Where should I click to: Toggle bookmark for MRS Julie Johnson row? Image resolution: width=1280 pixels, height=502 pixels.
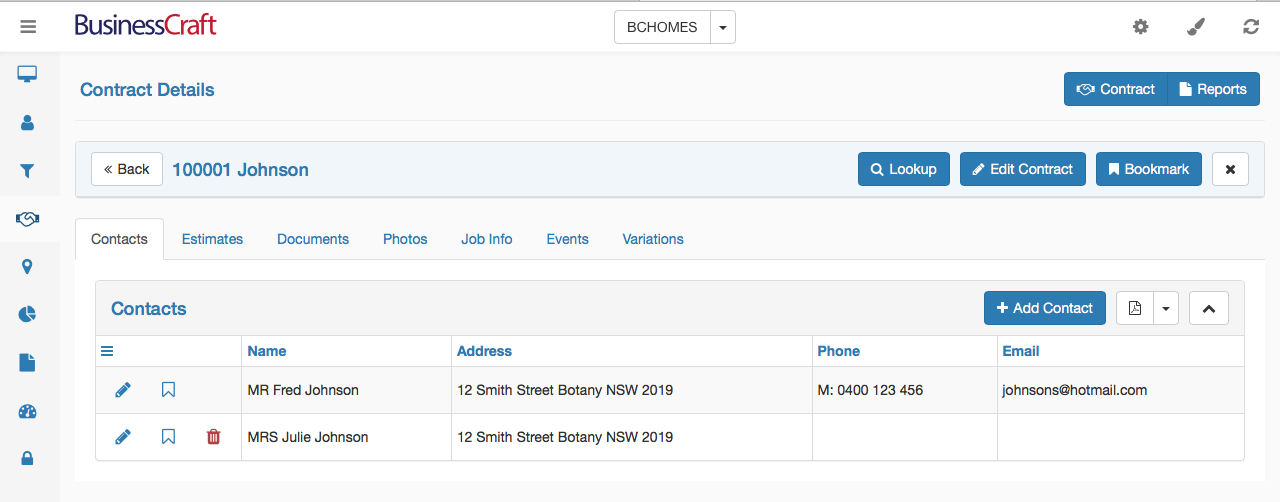pyautogui.click(x=168, y=437)
